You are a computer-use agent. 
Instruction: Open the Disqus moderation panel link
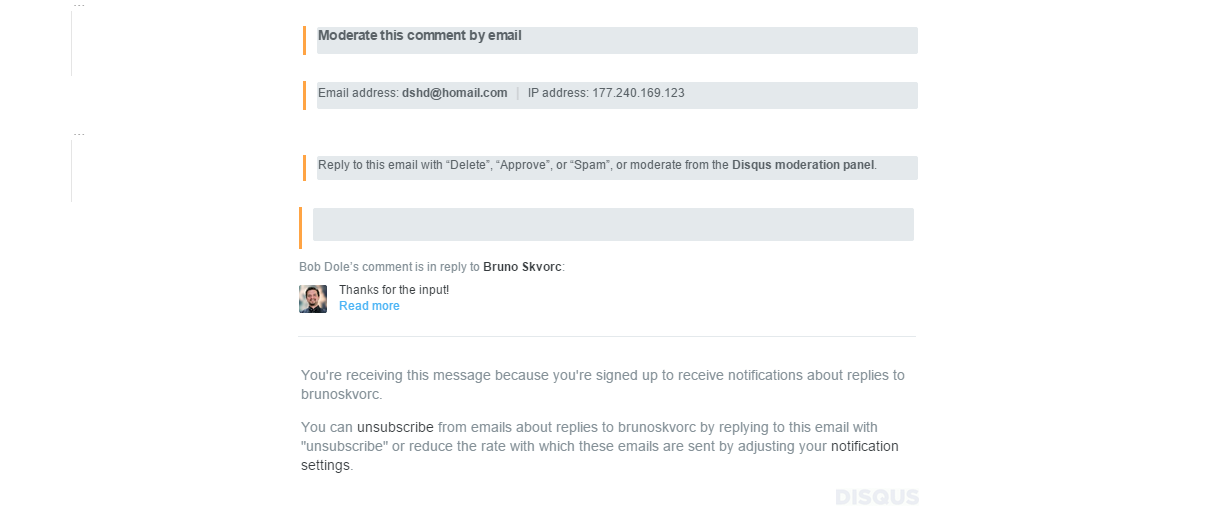803,165
